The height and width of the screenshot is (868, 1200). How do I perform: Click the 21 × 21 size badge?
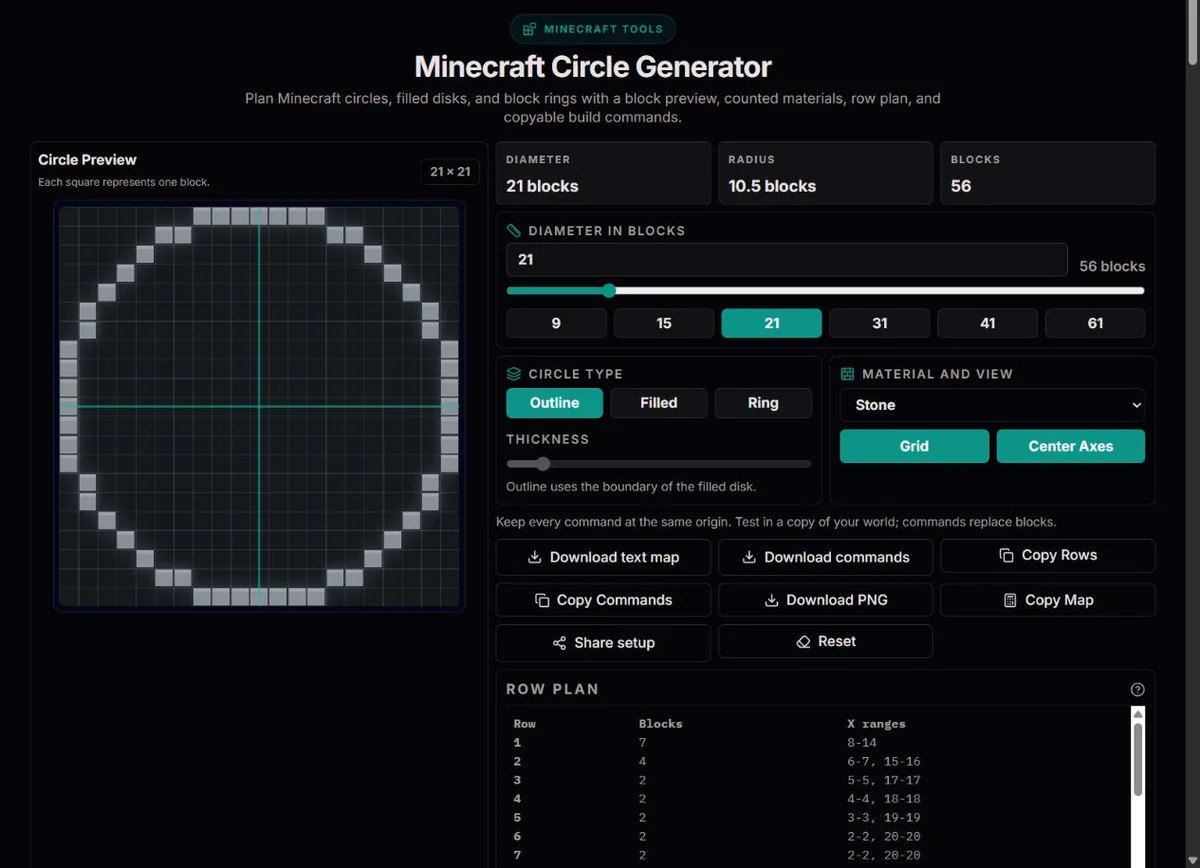click(x=450, y=172)
